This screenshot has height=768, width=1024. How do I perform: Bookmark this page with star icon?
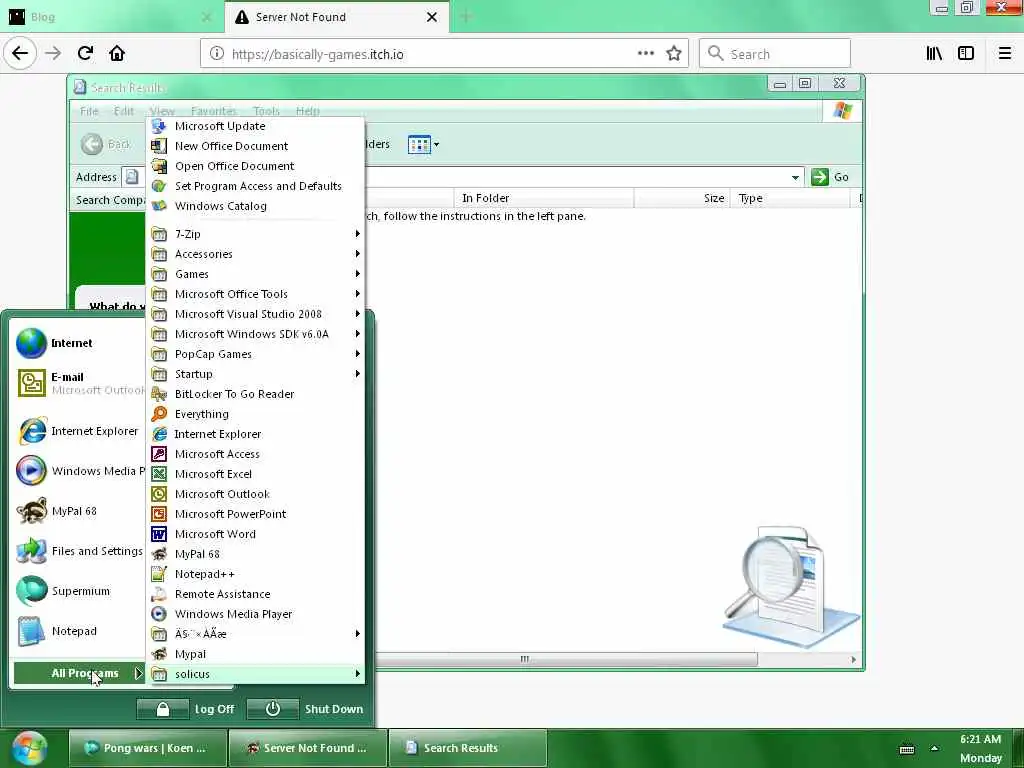pyautogui.click(x=674, y=54)
